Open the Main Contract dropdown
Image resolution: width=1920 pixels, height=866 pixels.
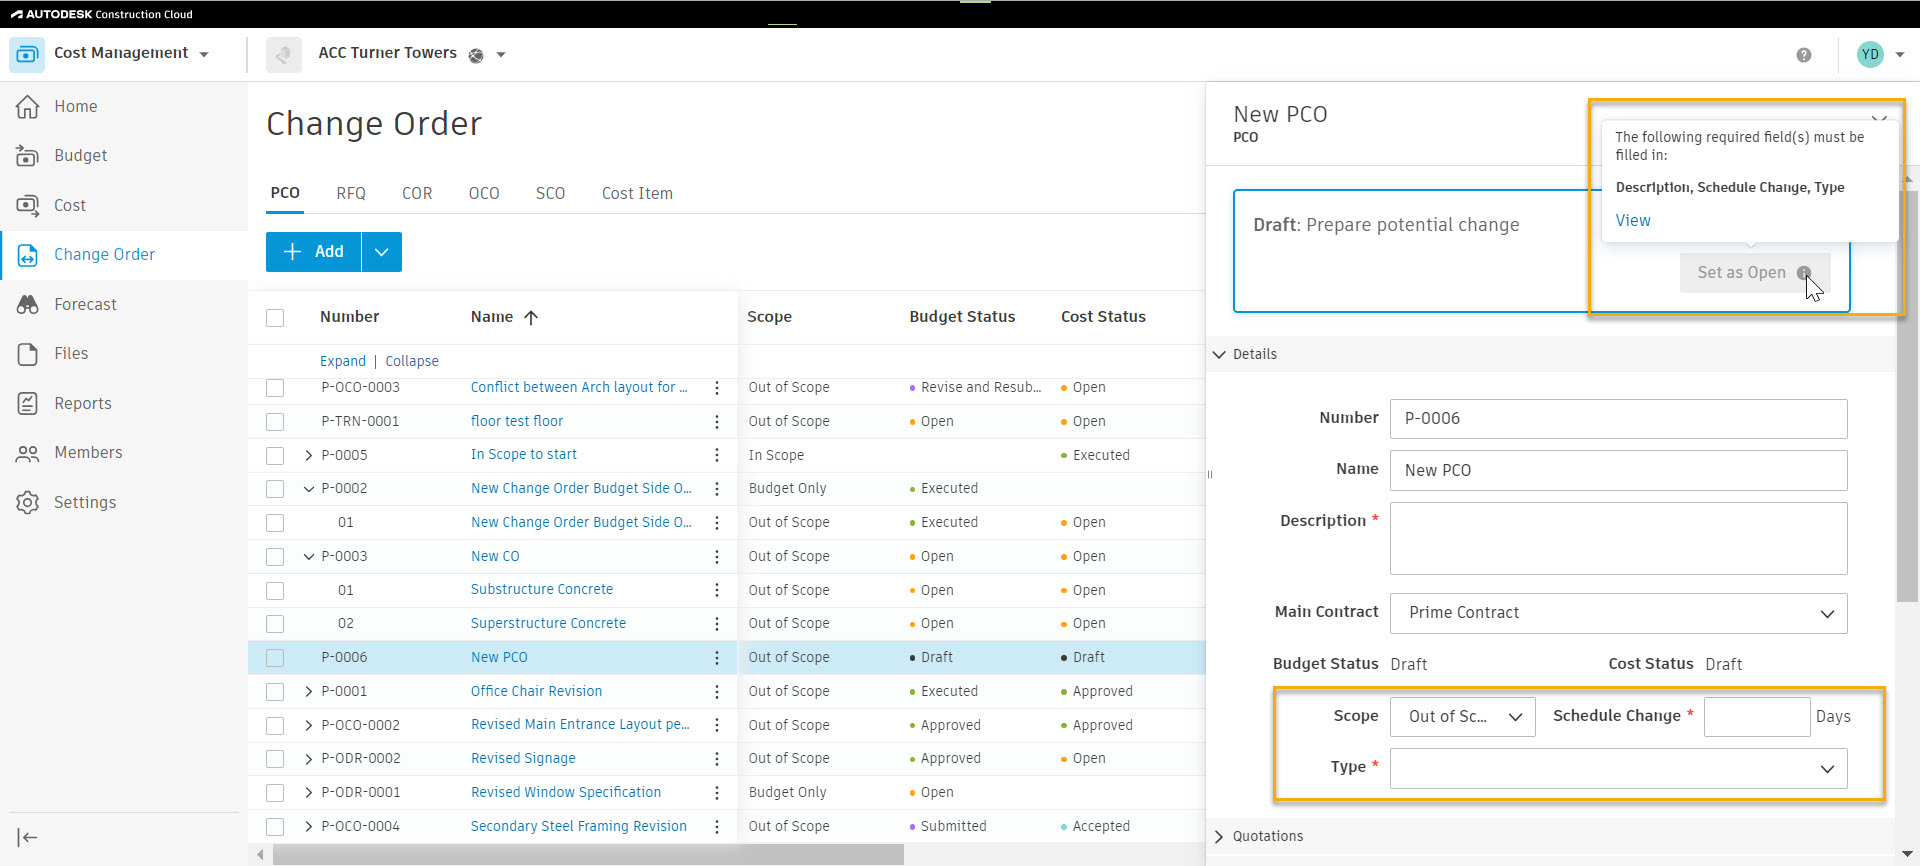pos(1618,613)
